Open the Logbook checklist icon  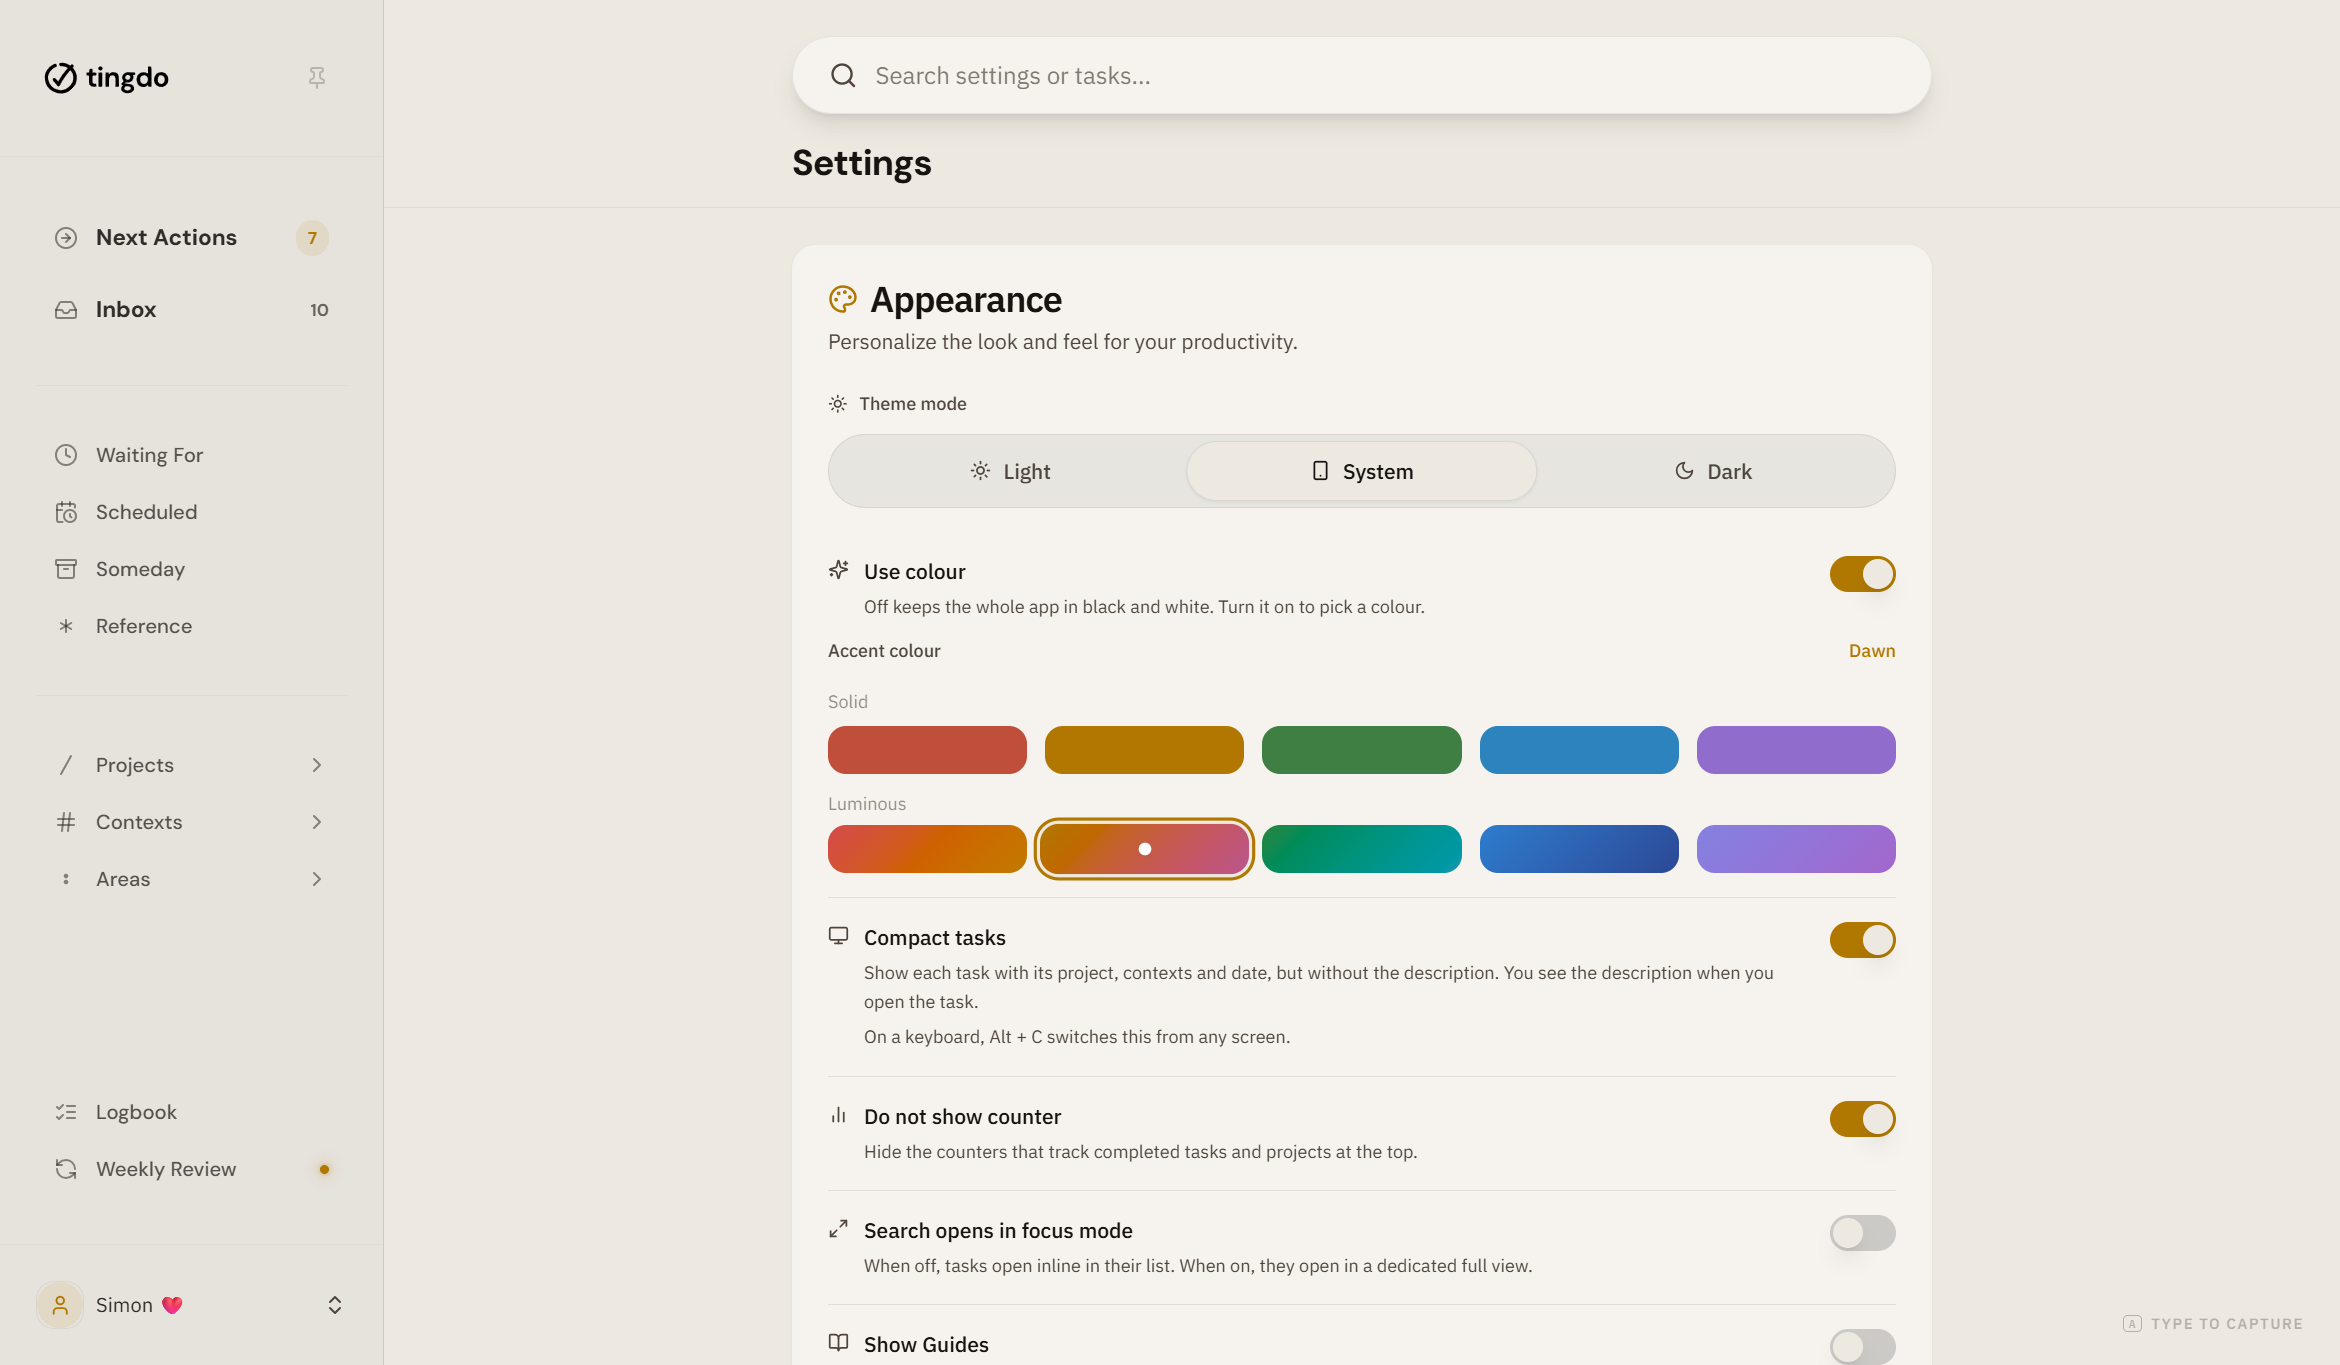coord(66,1112)
